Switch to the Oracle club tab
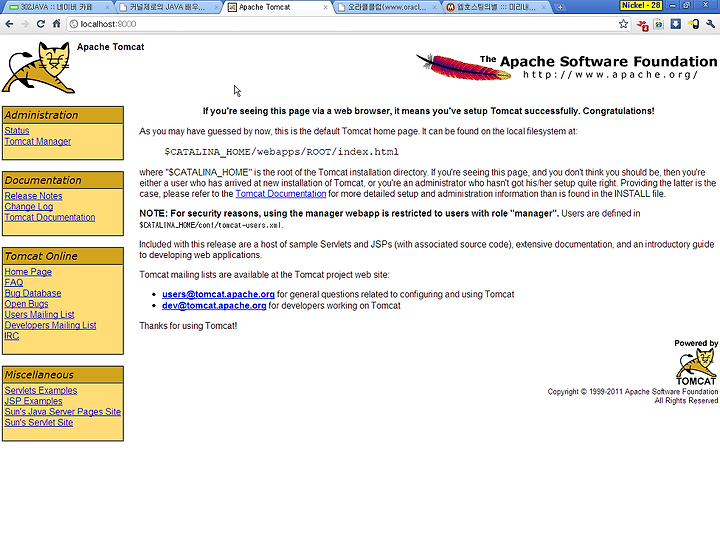 click(387, 7)
